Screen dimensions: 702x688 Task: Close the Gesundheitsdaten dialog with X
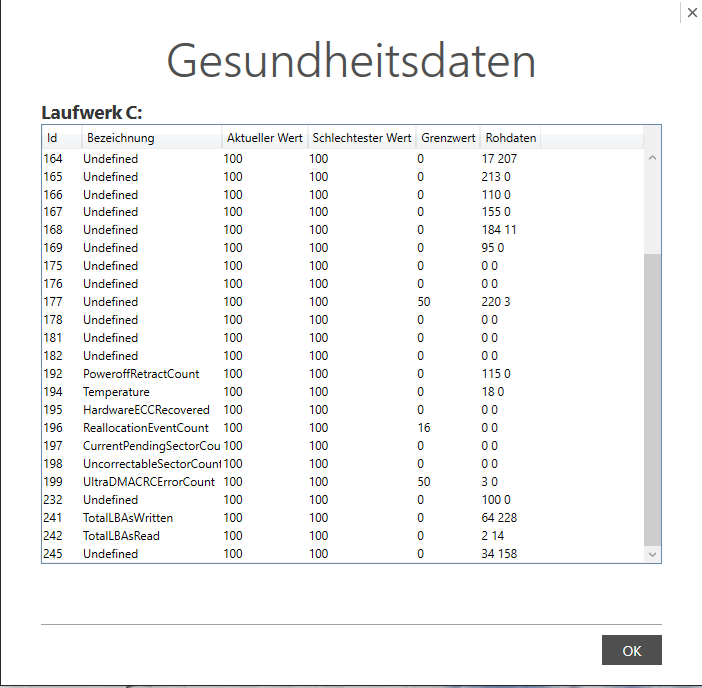pyautogui.click(x=692, y=13)
